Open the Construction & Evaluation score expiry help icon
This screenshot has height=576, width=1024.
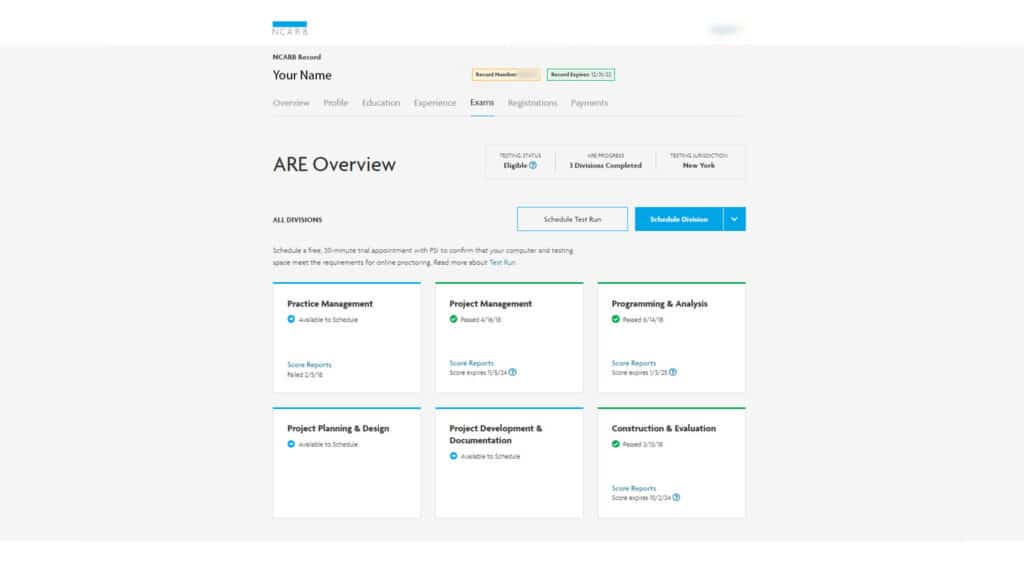pos(677,498)
